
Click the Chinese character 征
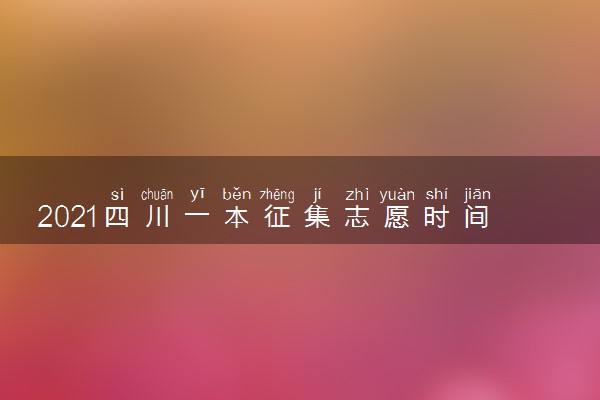pyautogui.click(x=277, y=217)
